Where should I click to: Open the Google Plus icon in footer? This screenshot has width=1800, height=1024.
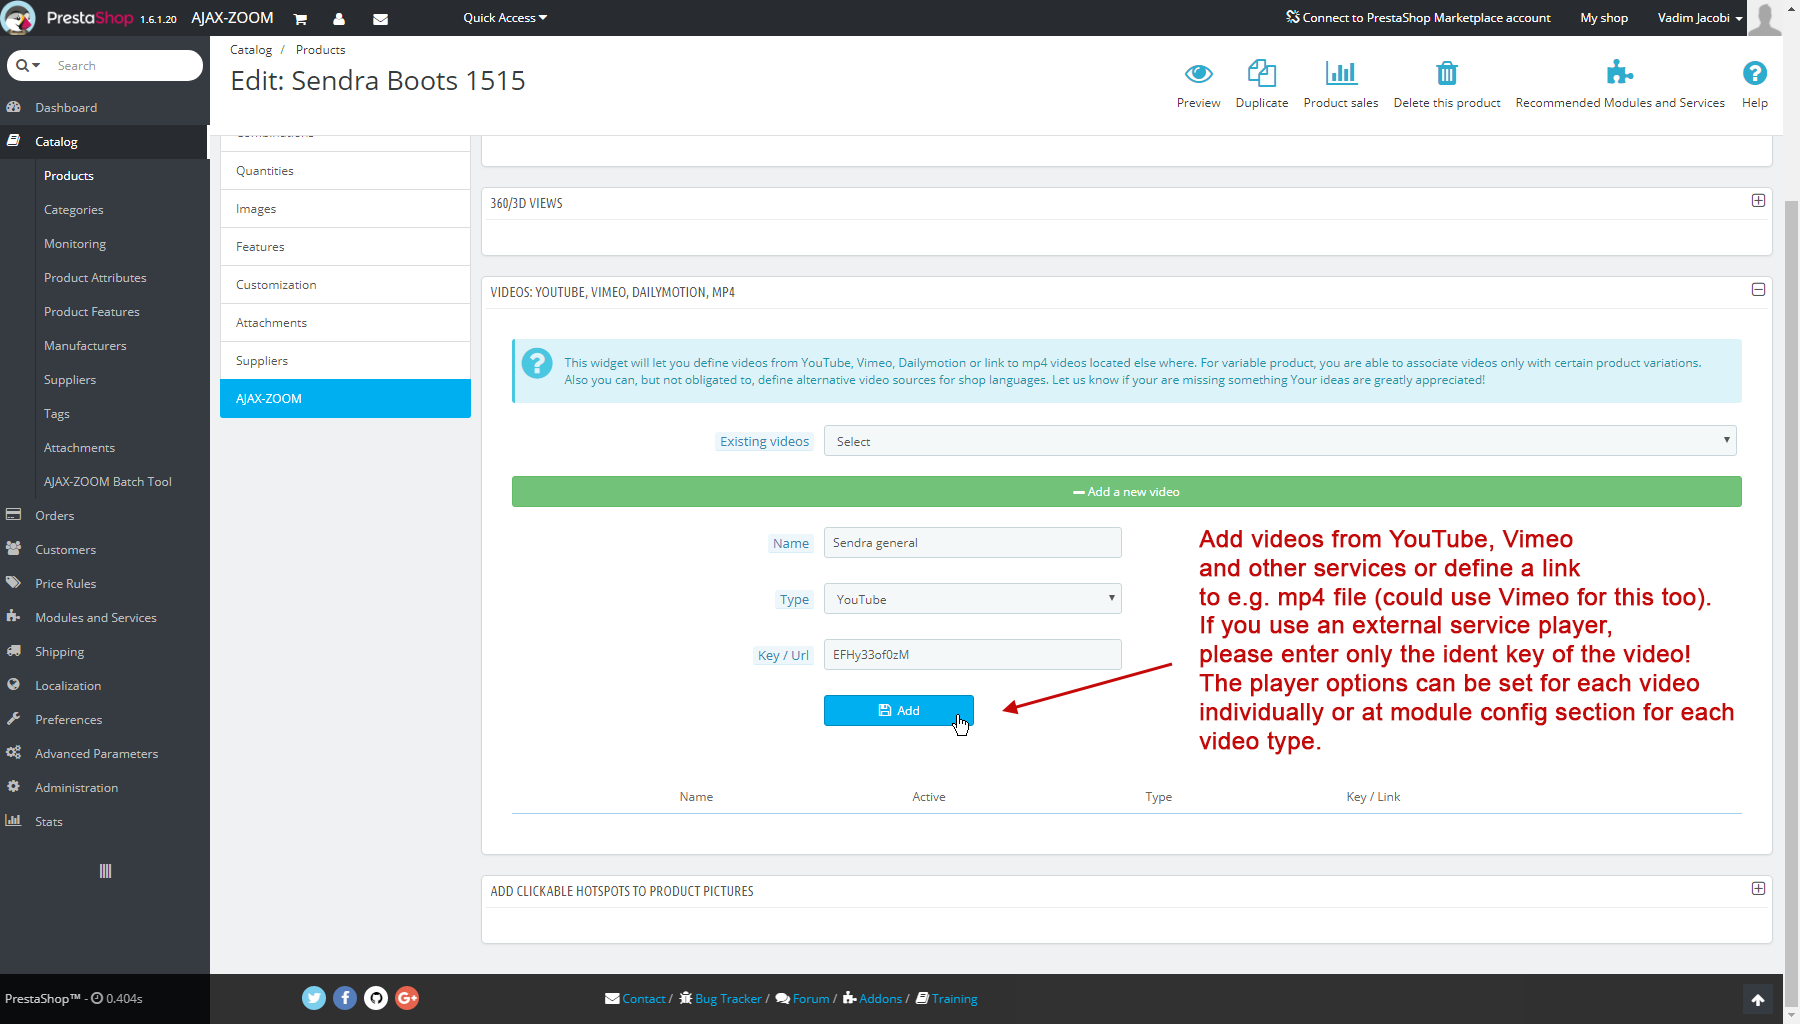coord(407,998)
